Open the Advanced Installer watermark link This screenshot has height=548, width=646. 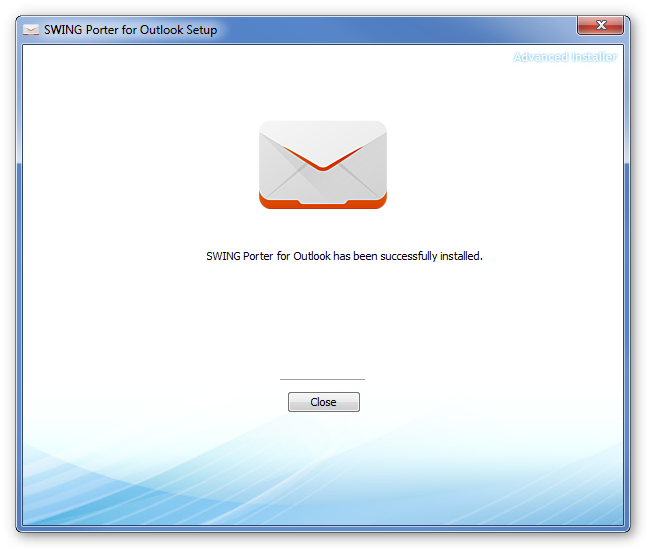[565, 57]
